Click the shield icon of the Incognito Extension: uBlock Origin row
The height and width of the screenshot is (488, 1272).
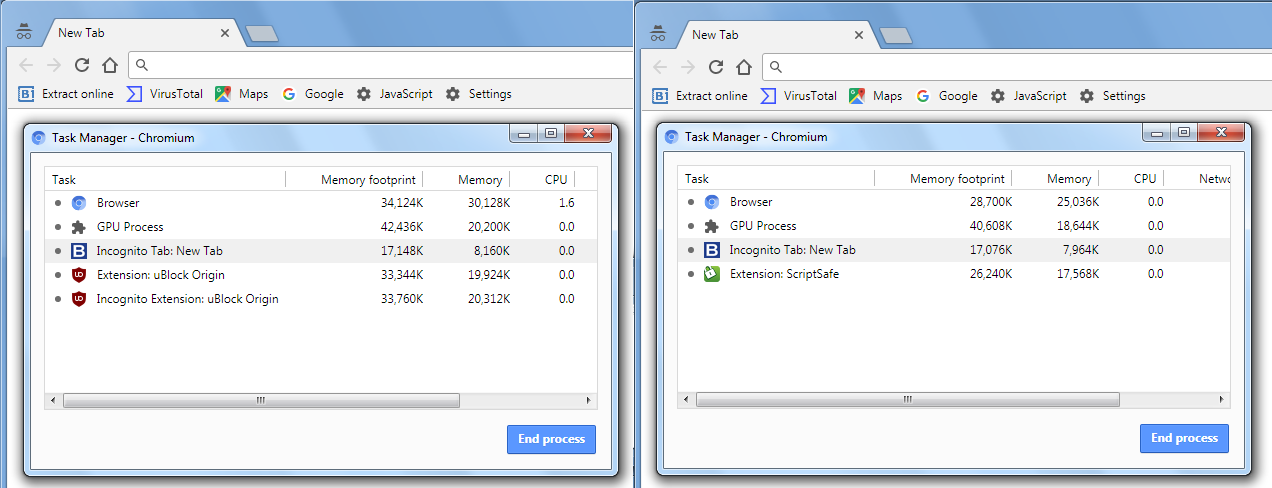pyautogui.click(x=79, y=299)
